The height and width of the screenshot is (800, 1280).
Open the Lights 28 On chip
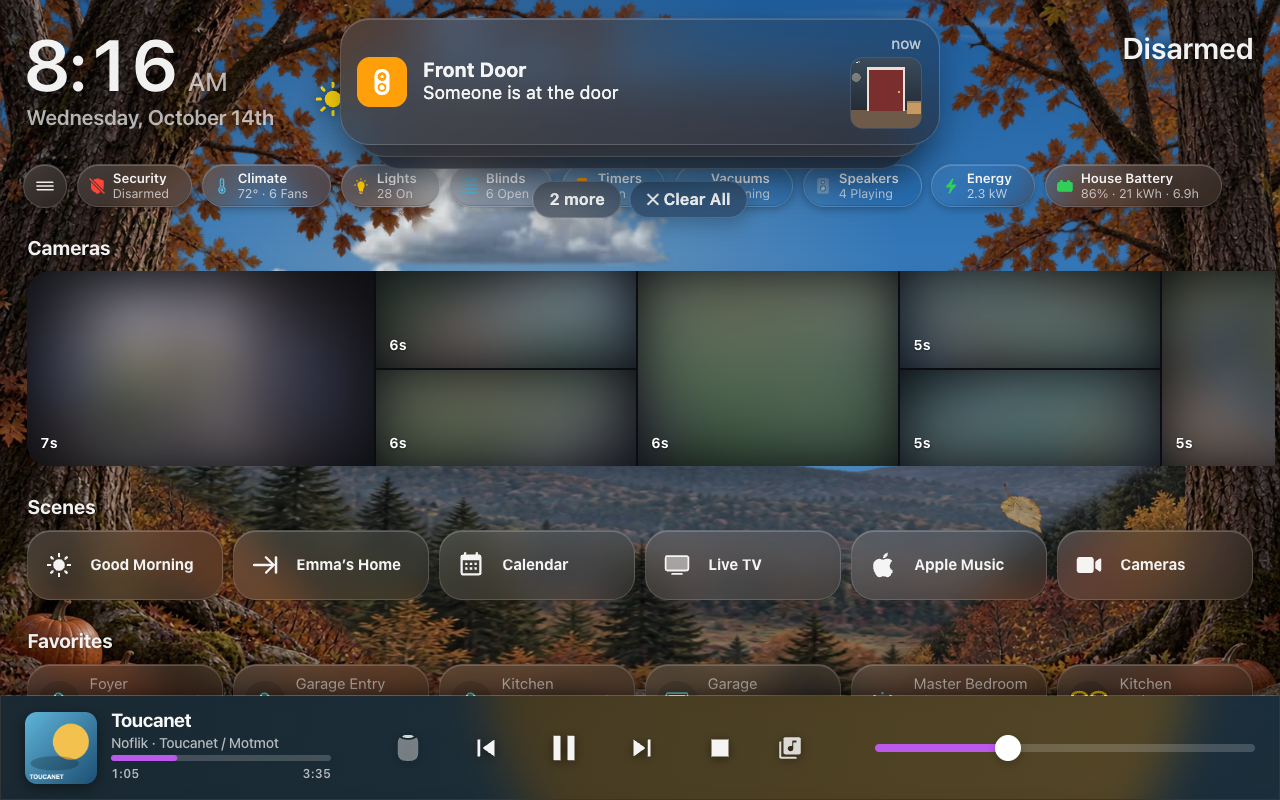coord(390,186)
